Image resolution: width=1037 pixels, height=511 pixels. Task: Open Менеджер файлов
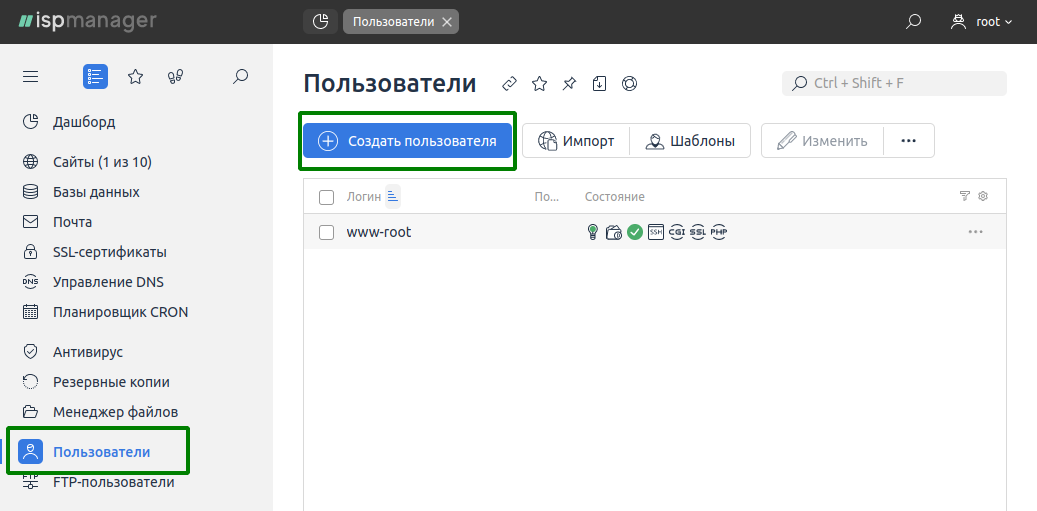point(116,413)
